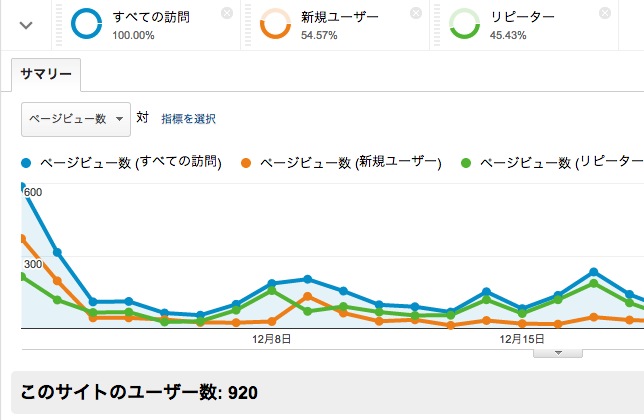644x420 pixels.
Task: Remove the すべての訪問 segment with its X
Action: tap(227, 13)
